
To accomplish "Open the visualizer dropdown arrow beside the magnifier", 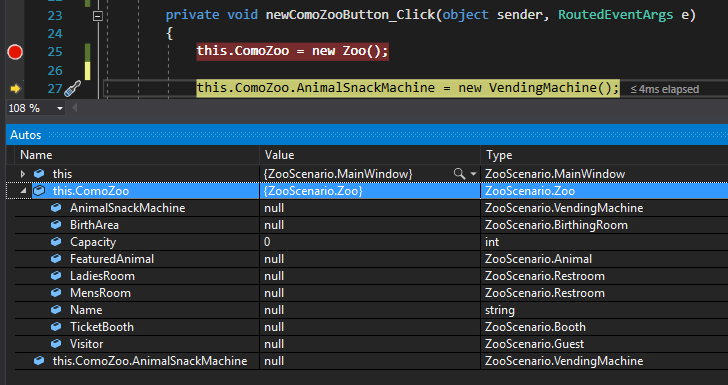I will (473, 174).
